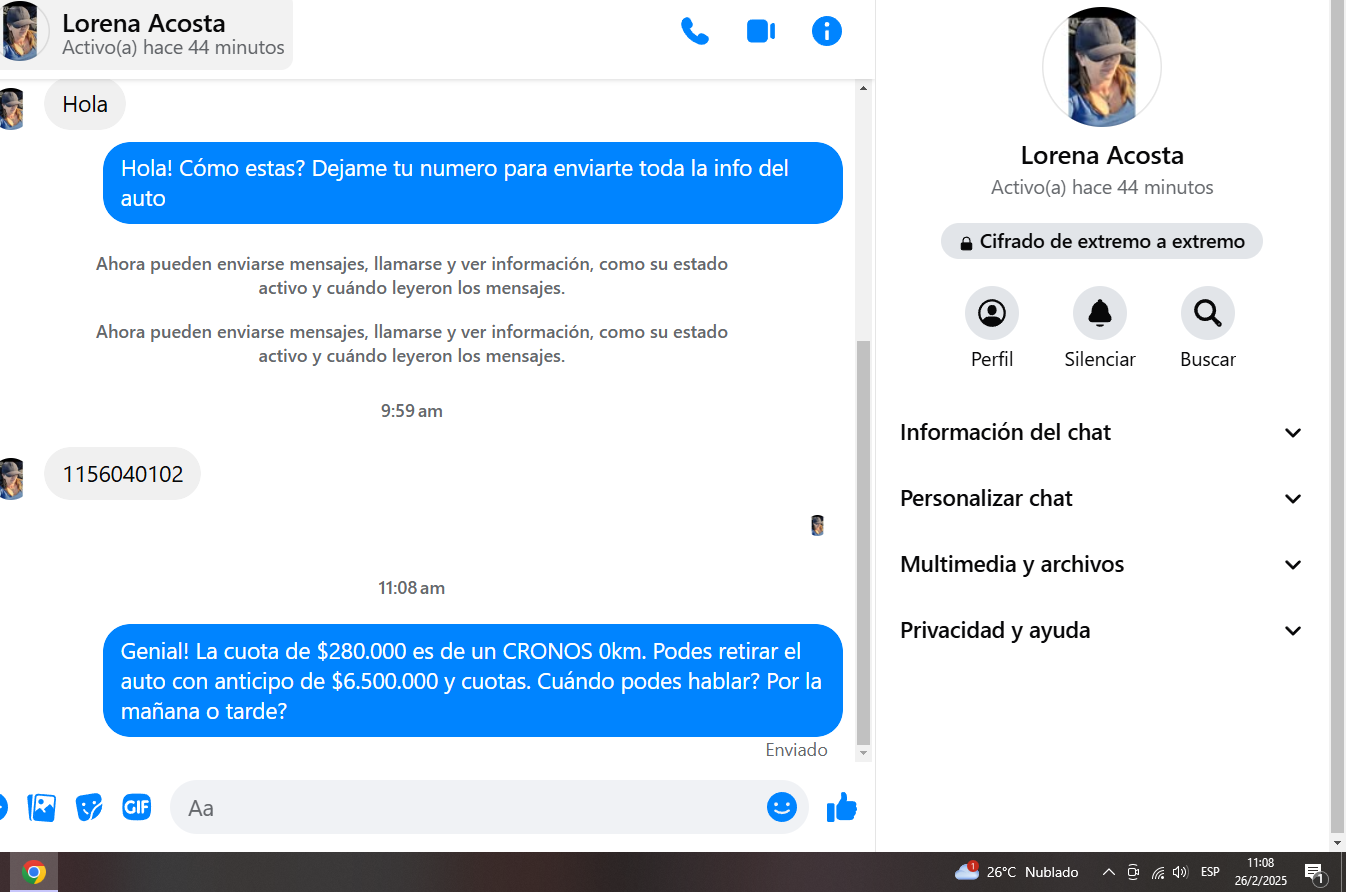This screenshot has height=892, width=1346.
Task: Open the large profile picture in the side panel
Action: [x=1102, y=67]
